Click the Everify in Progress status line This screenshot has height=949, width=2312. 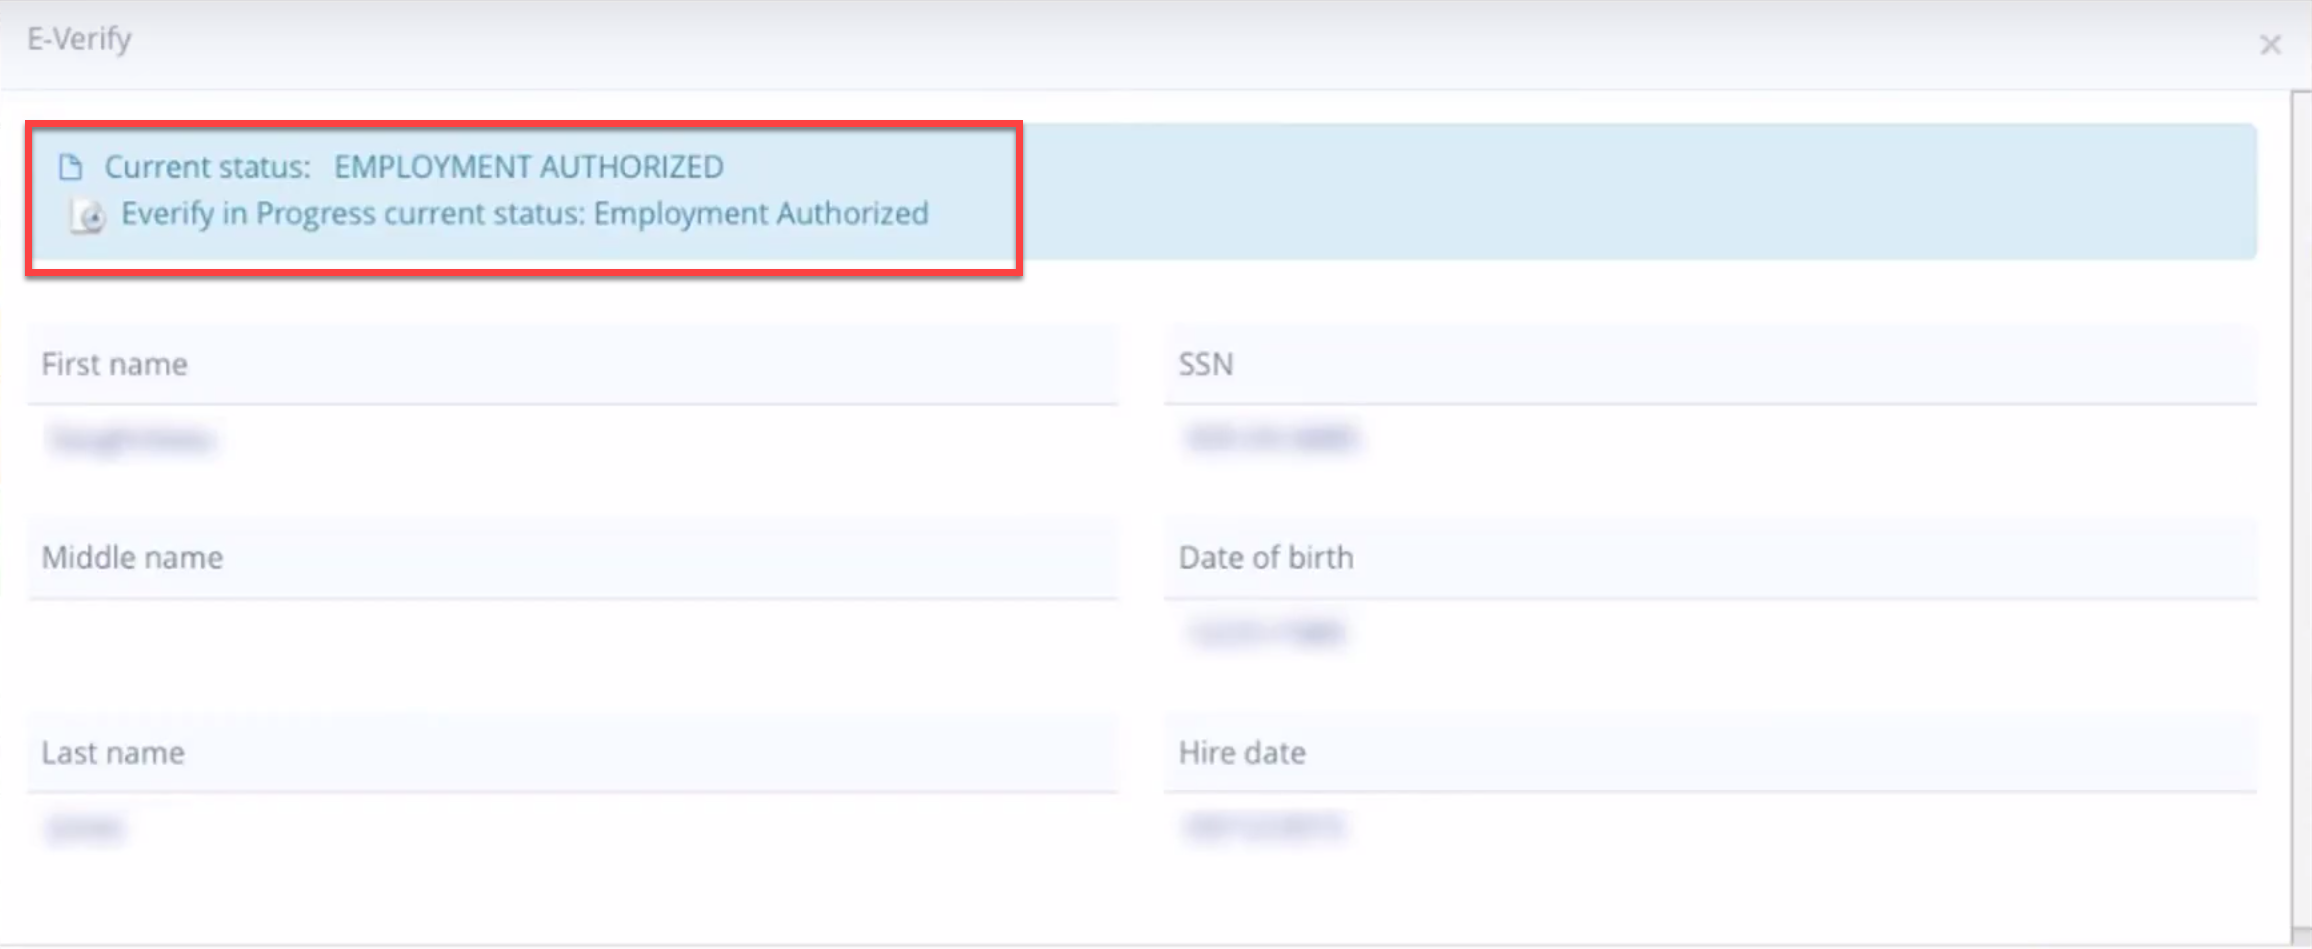click(x=525, y=213)
